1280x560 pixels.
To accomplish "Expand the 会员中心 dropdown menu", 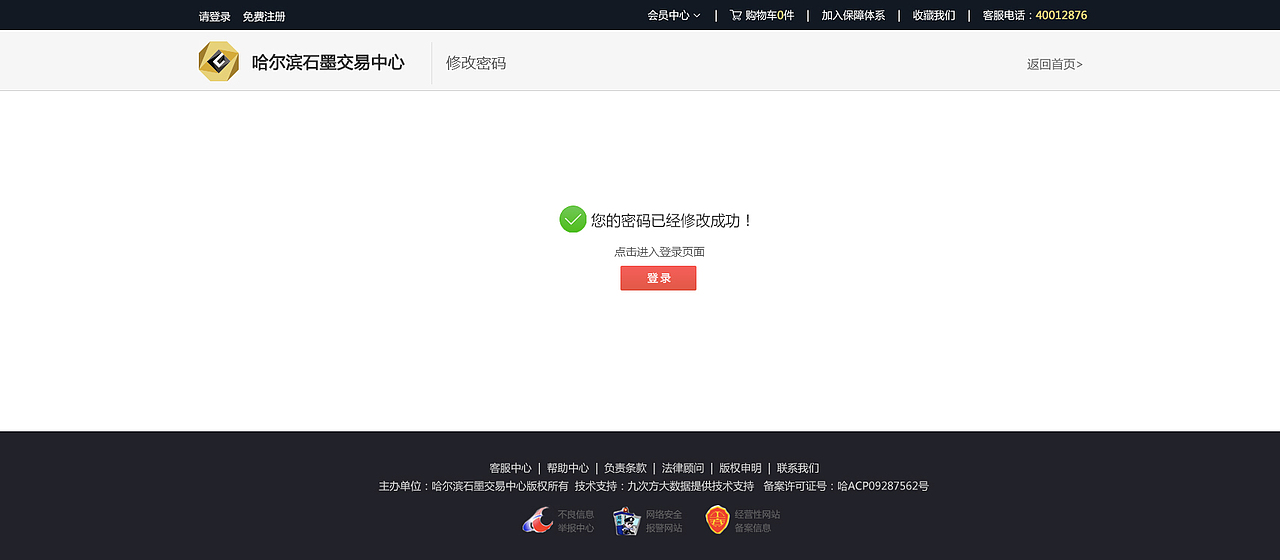I will (x=674, y=15).
